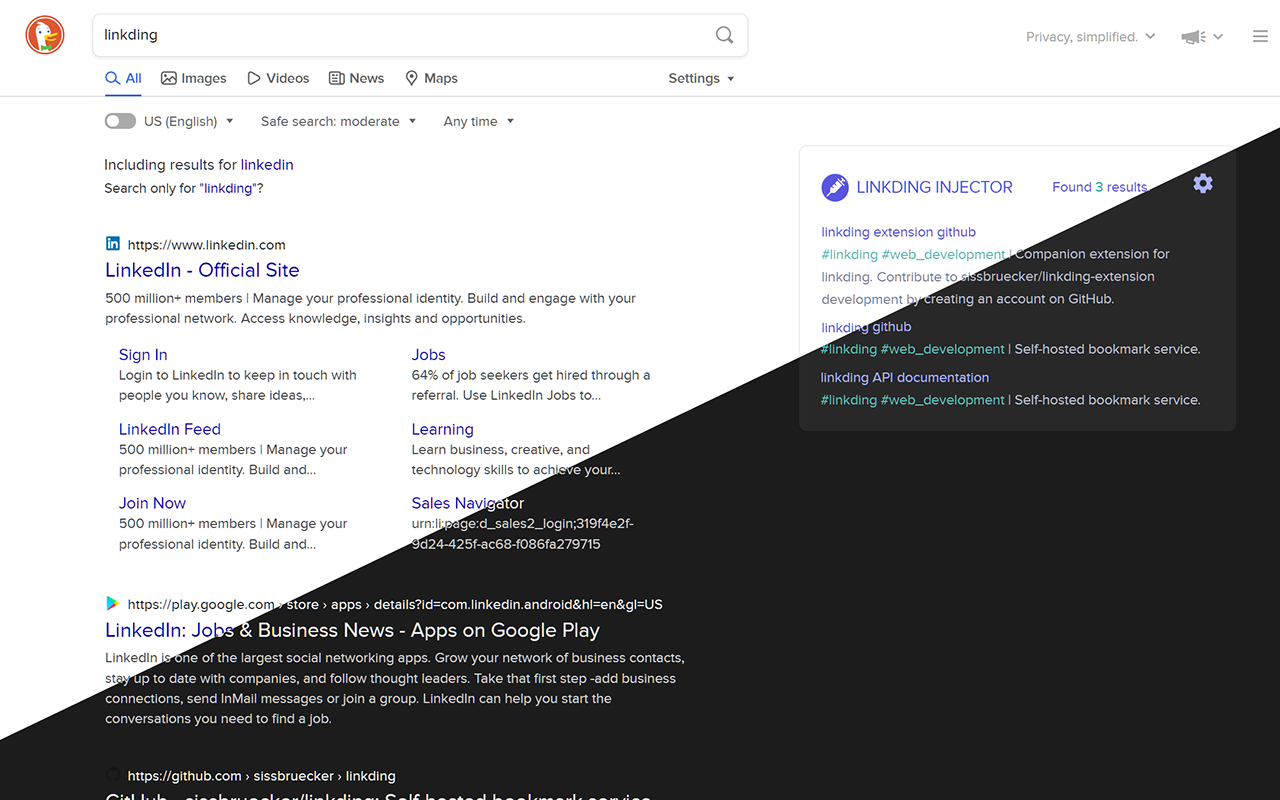Open the Linkding Injector settings gear icon

coord(1202,183)
